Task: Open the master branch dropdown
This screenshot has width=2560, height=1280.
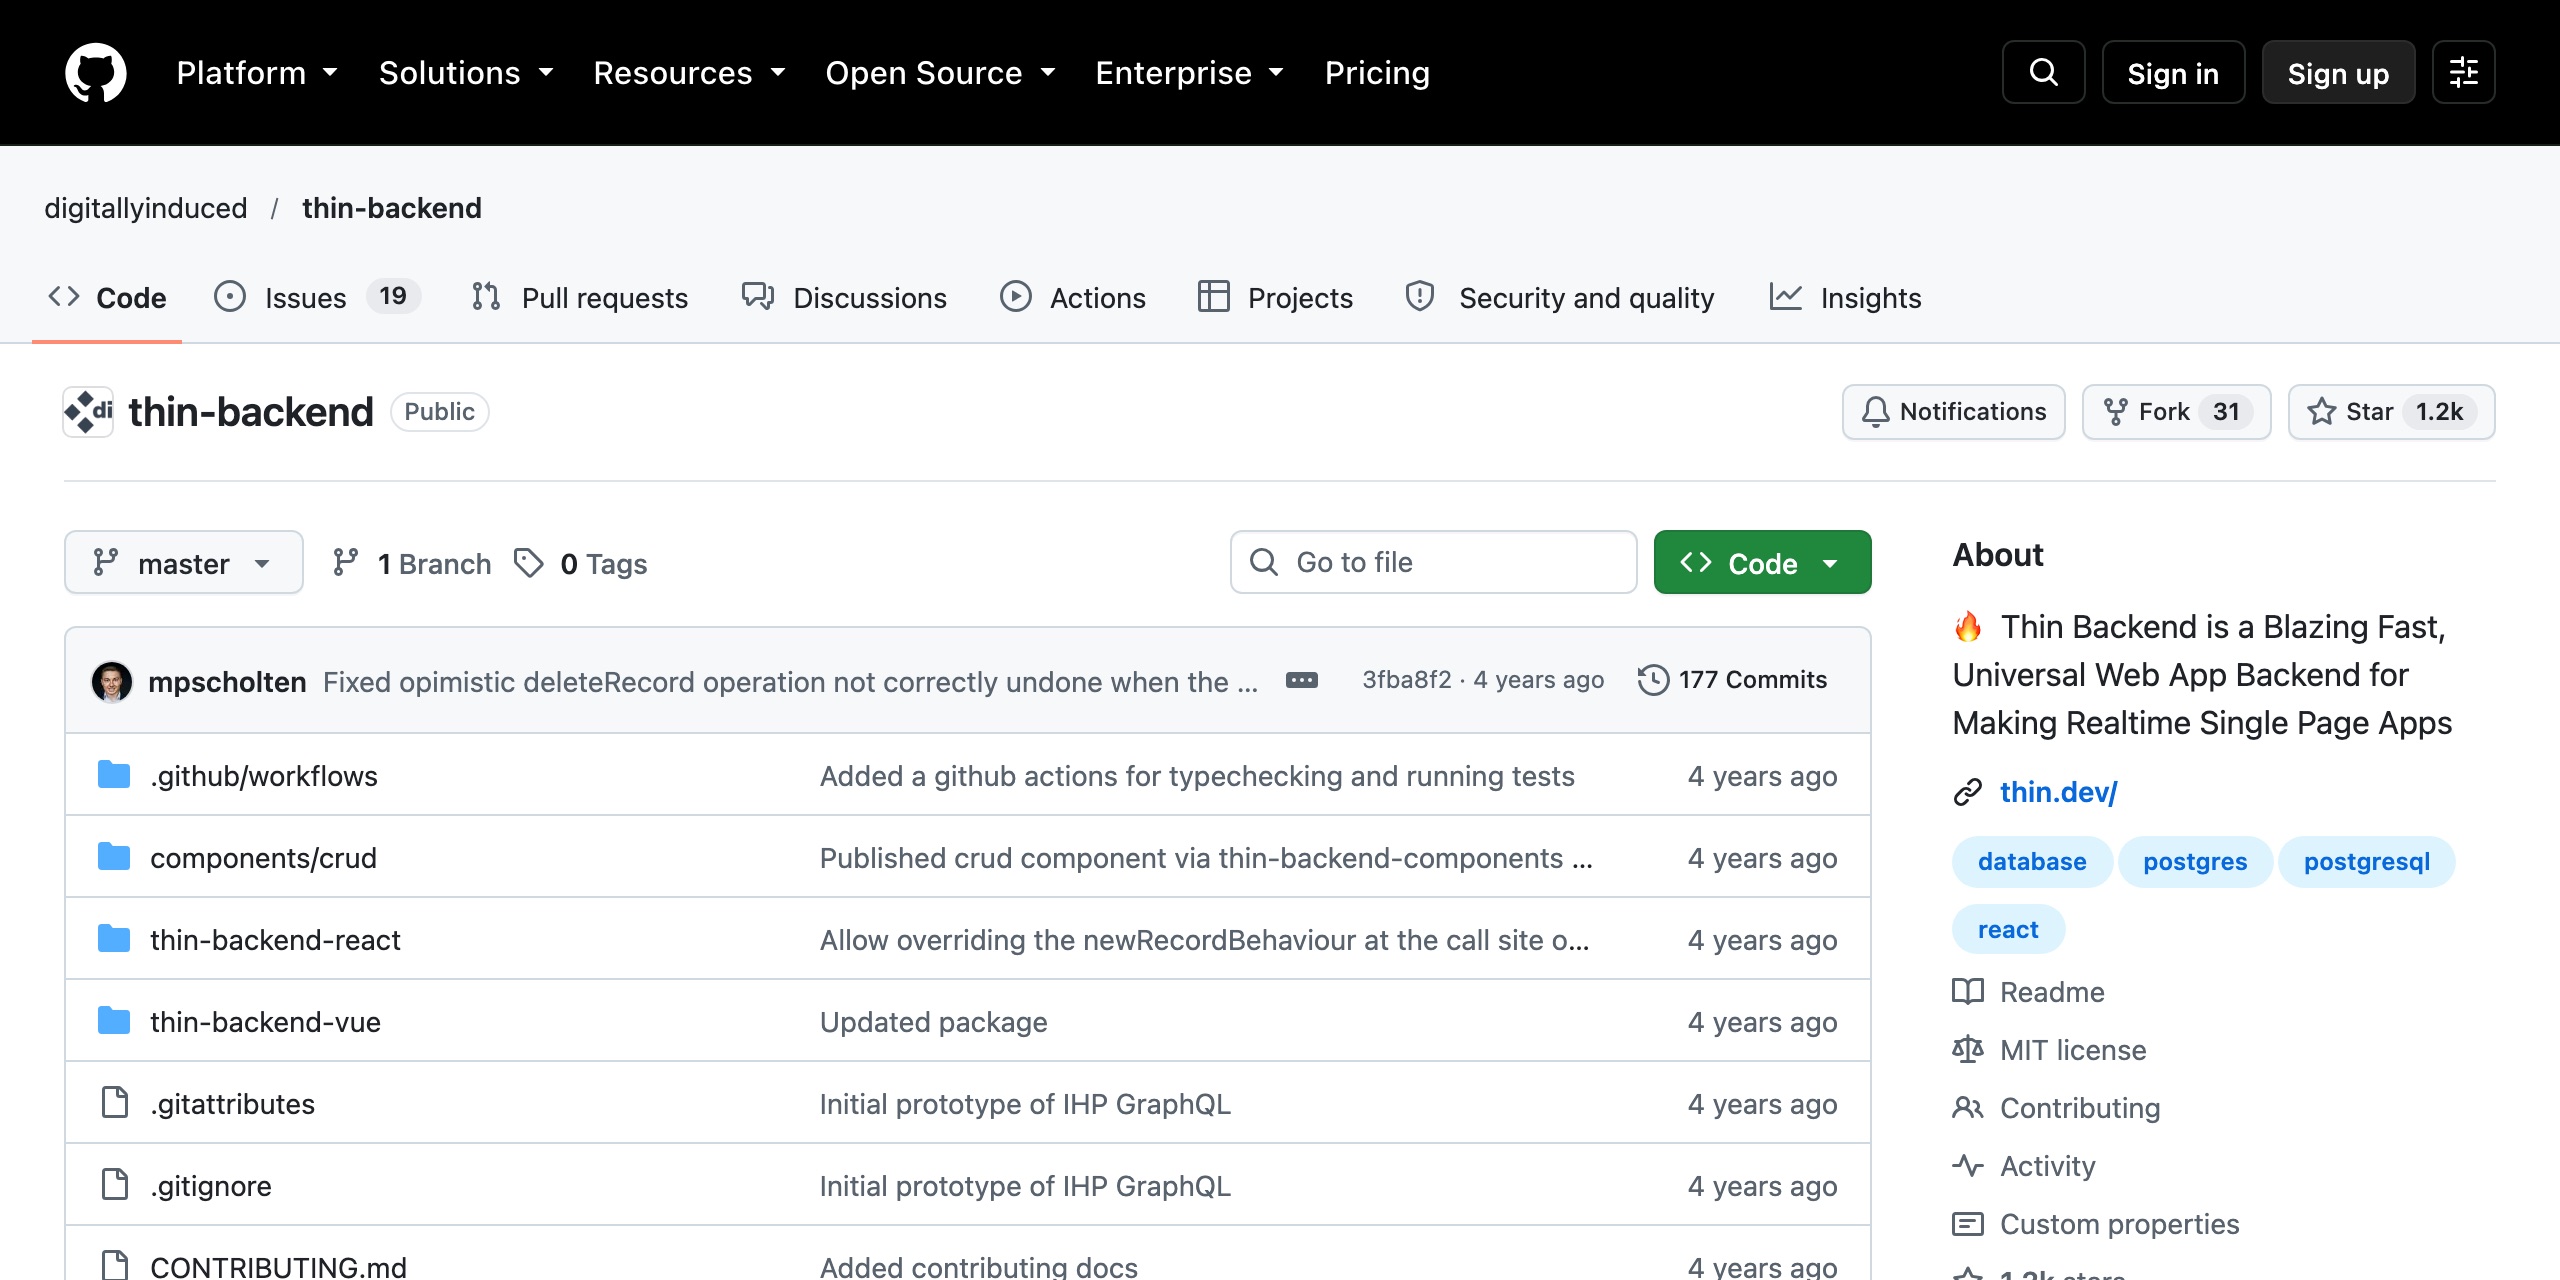Action: [183, 562]
